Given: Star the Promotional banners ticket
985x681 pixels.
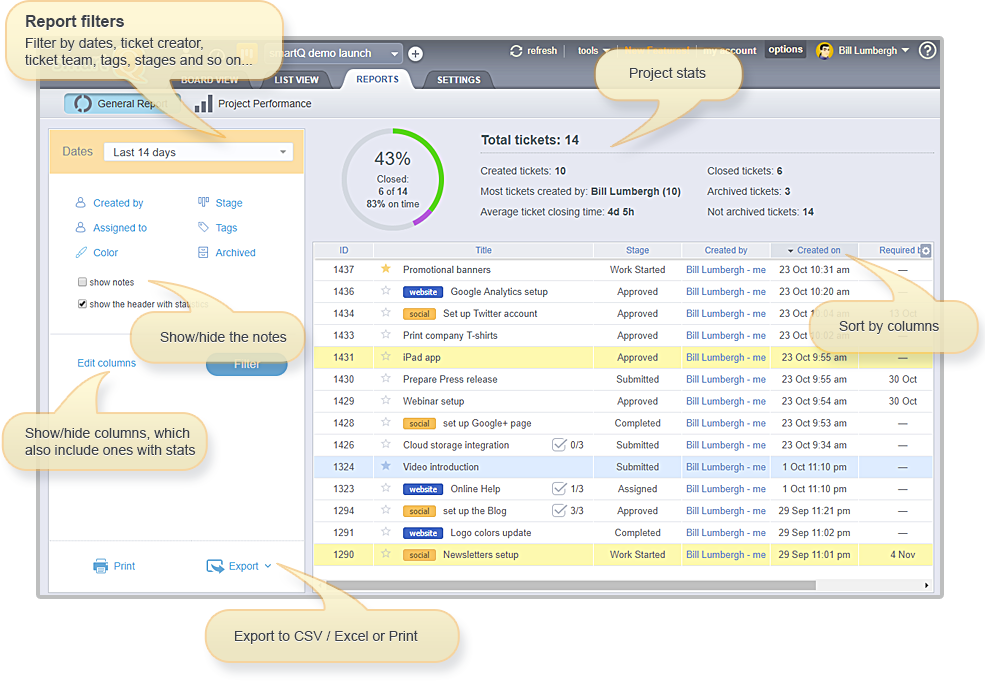Looking at the screenshot, I should point(386,269).
